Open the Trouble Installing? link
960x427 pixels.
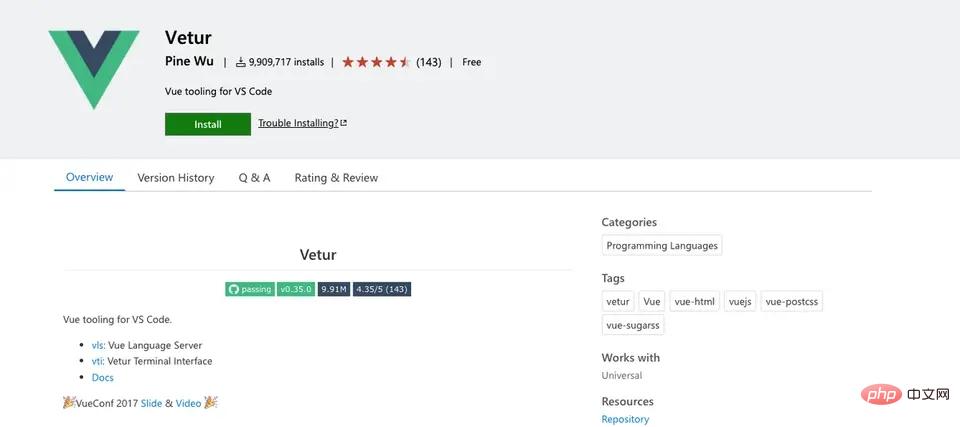click(x=302, y=123)
